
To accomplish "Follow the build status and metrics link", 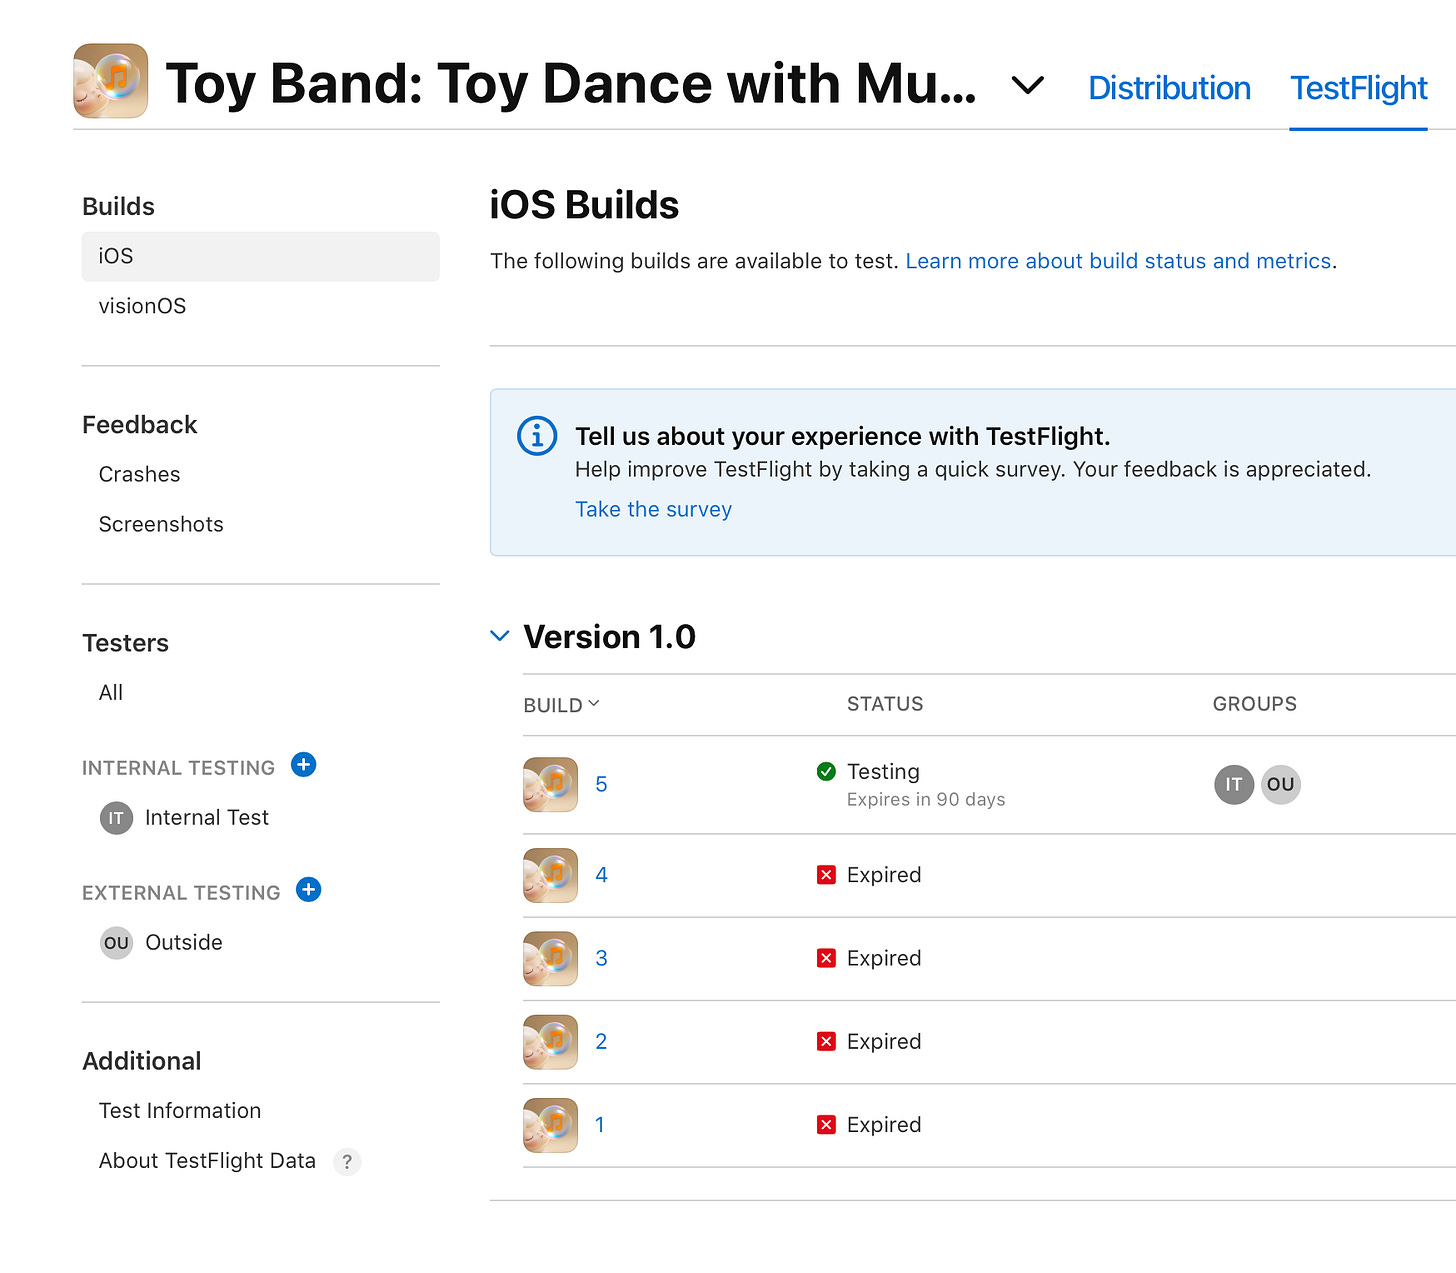I will 1119,261.
